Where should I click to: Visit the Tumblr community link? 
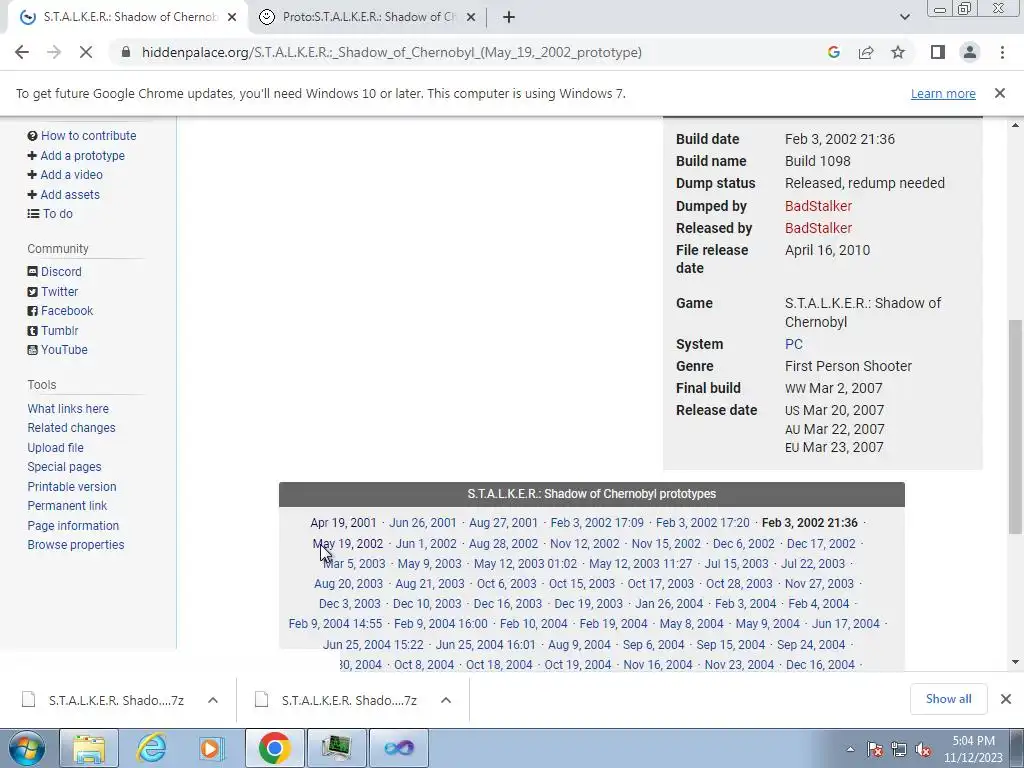(x=59, y=330)
